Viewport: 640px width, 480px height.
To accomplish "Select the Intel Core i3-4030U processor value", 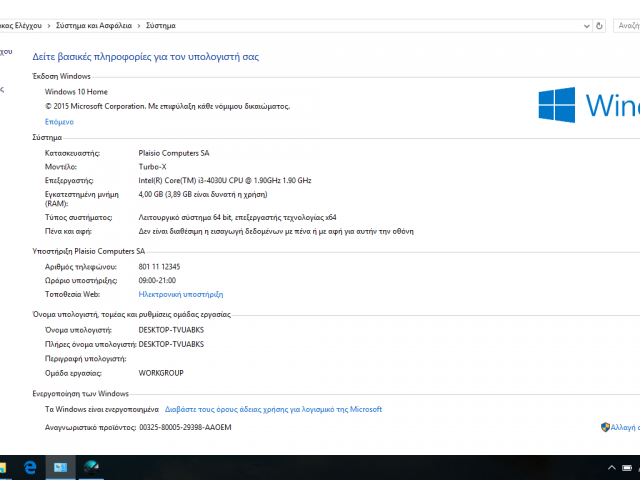I will pyautogui.click(x=225, y=180).
